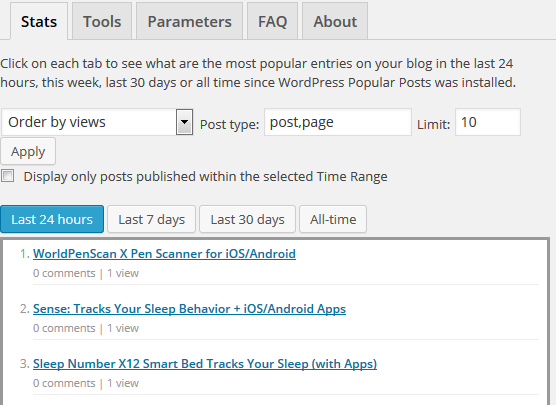556x405 pixels.
Task: Open WorldPenScan X Pen Scanner post link
Action: [x=164, y=254]
